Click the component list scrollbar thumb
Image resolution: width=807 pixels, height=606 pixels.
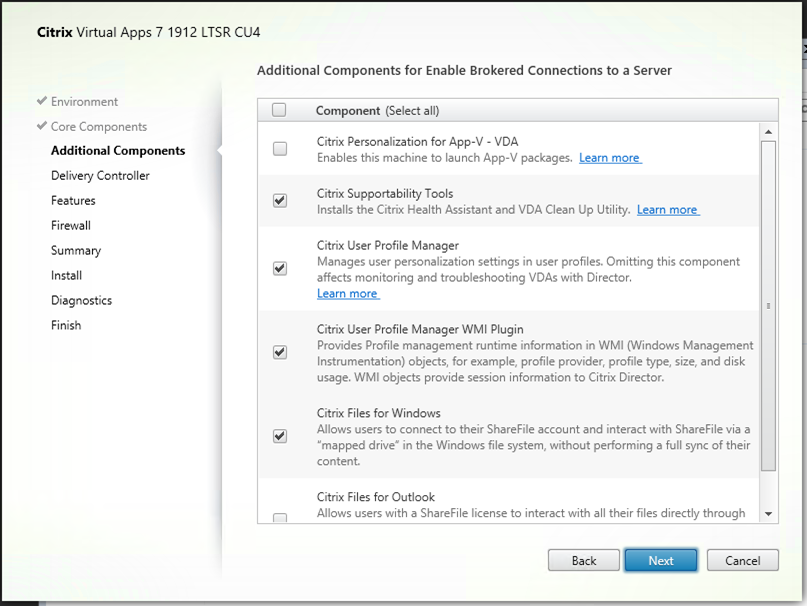coord(768,306)
